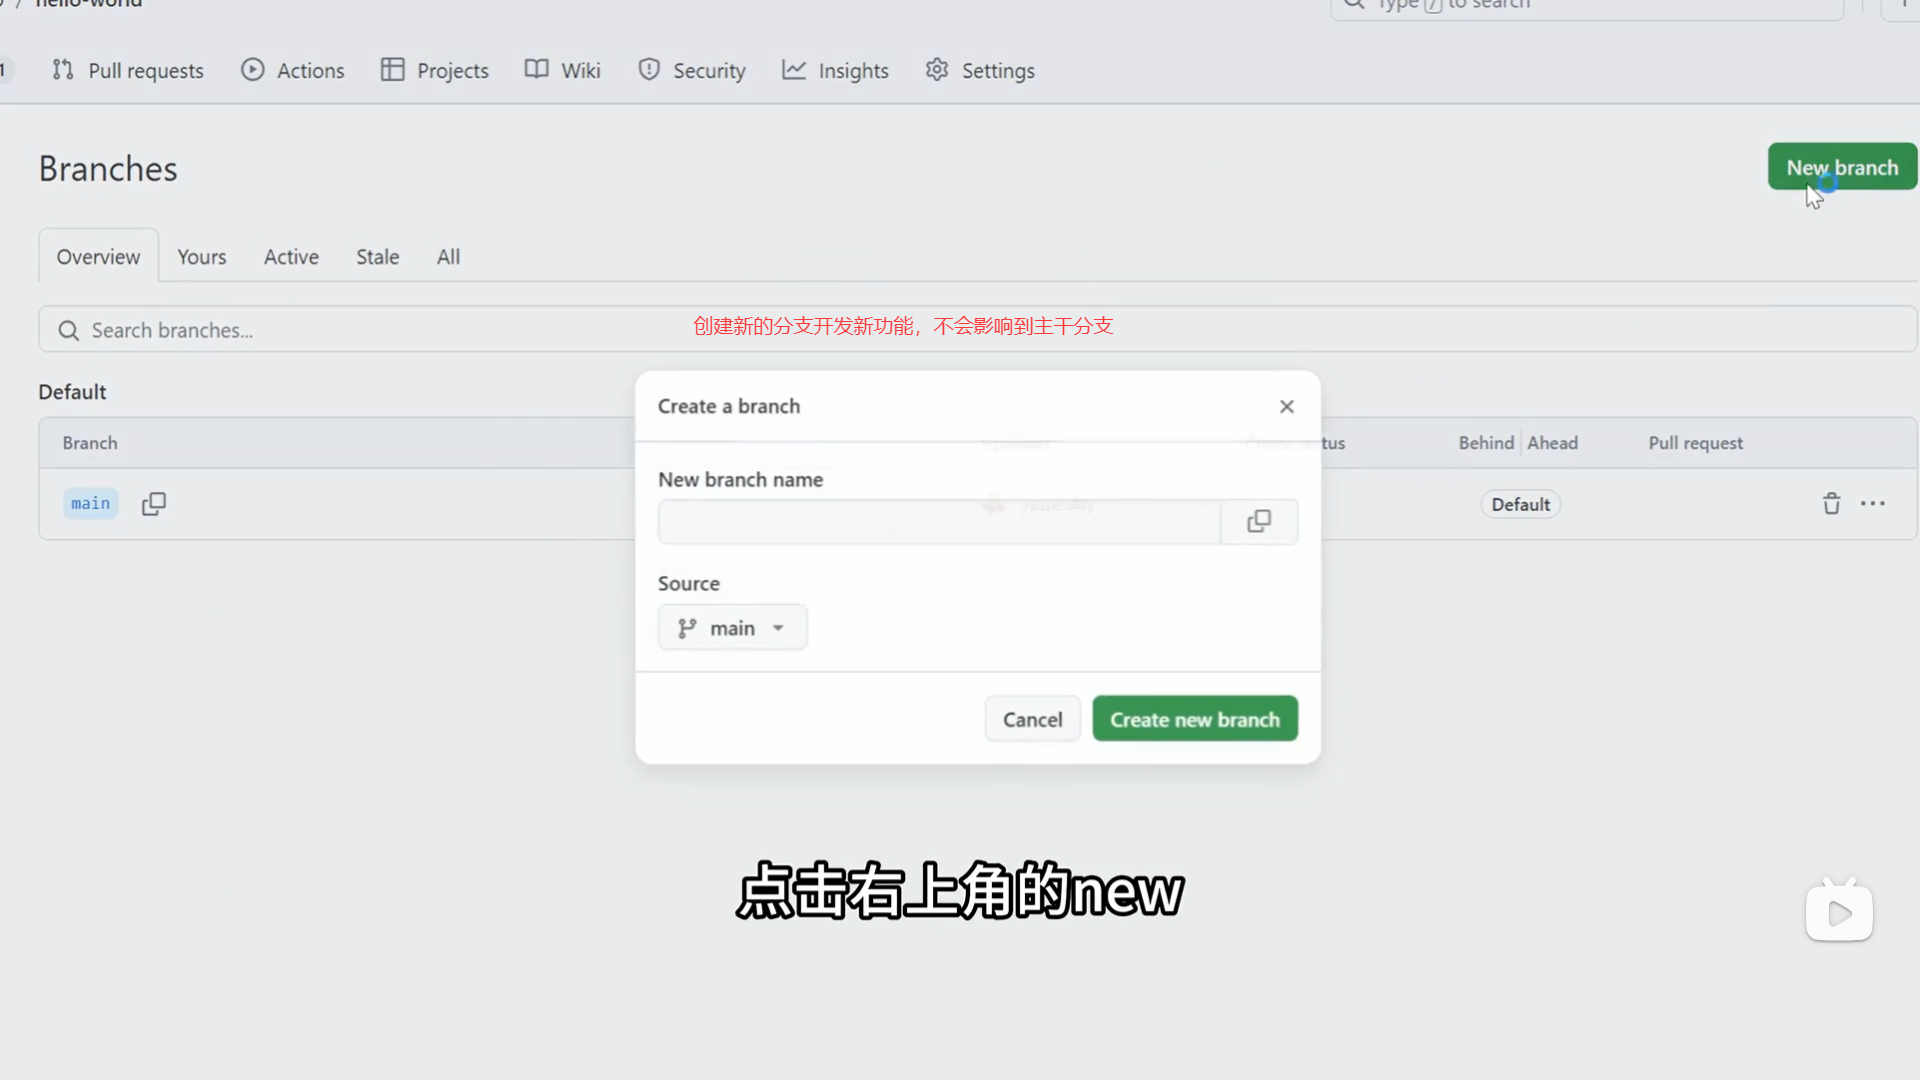Open Insights graph tab
1920x1080 pixels.
[x=835, y=70]
